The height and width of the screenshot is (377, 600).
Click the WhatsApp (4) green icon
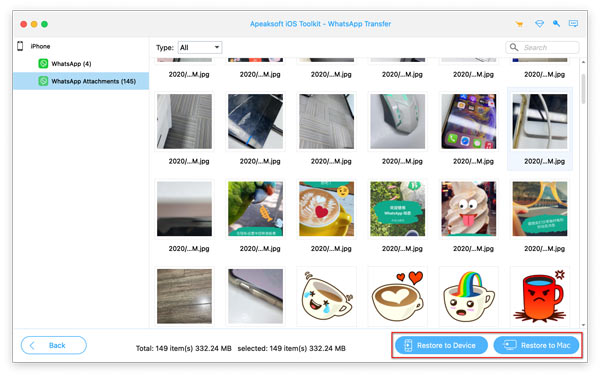click(x=43, y=64)
